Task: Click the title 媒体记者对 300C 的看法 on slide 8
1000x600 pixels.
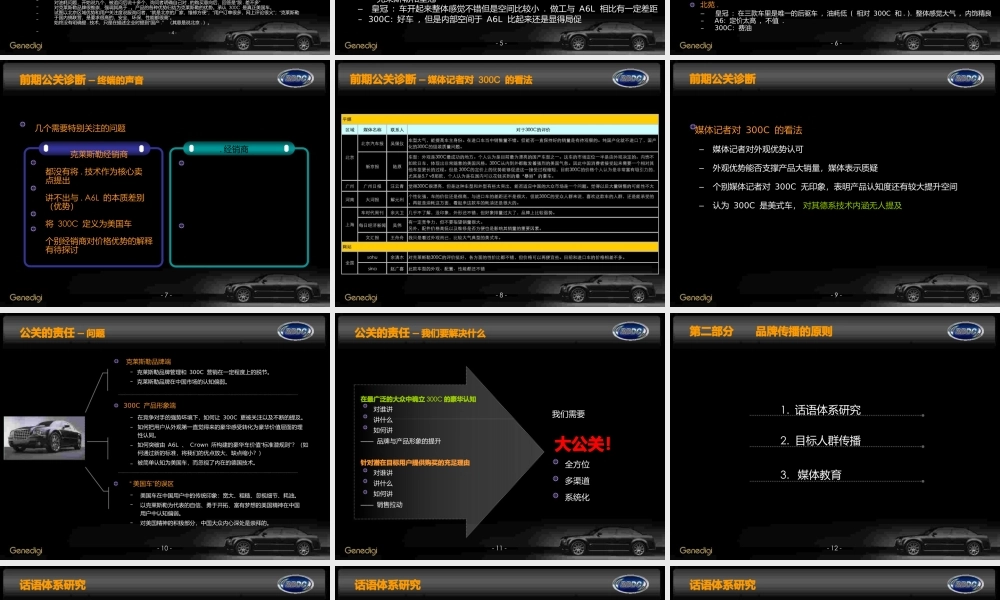Action: click(x=480, y=80)
